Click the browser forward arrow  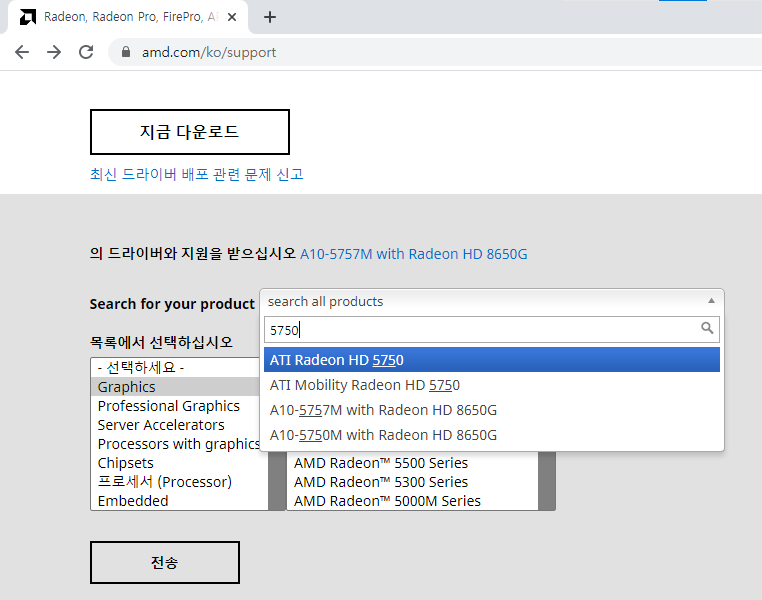coord(54,52)
